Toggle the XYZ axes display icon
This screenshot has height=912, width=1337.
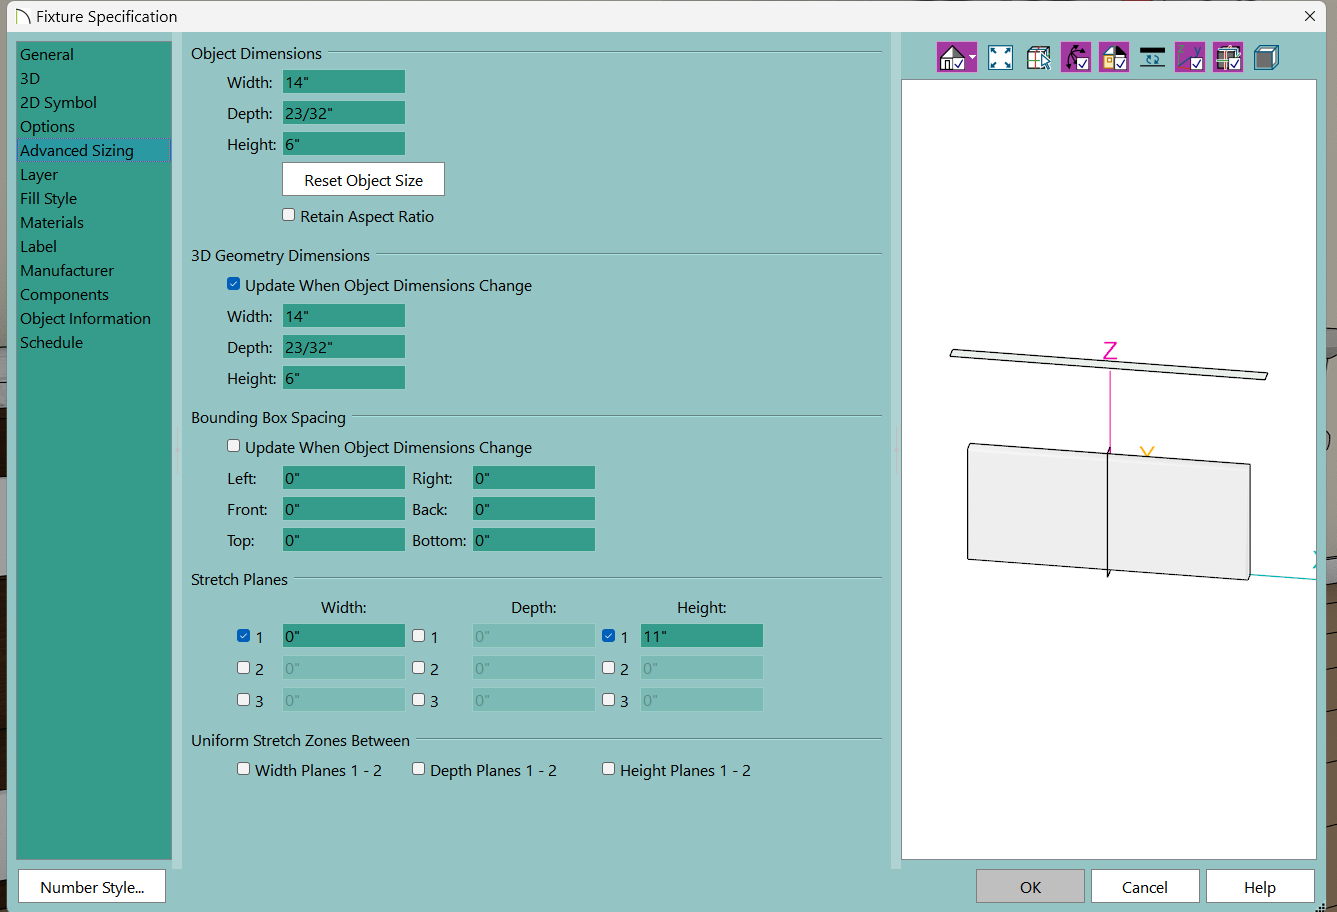point(1190,58)
